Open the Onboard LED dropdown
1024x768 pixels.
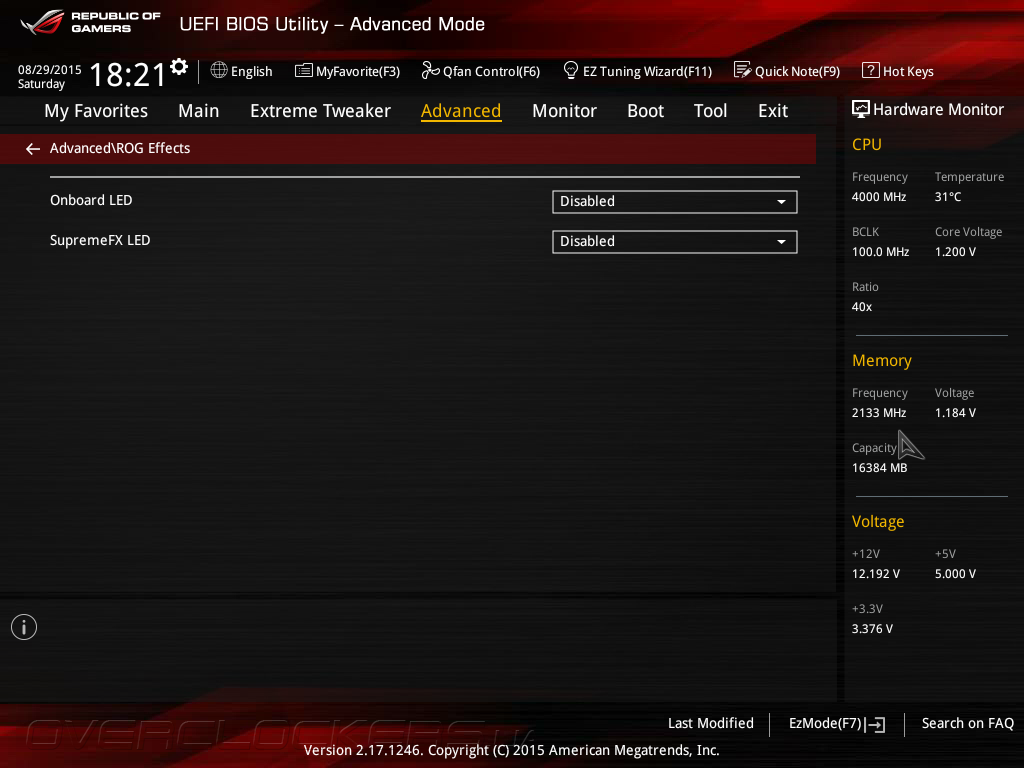click(675, 202)
